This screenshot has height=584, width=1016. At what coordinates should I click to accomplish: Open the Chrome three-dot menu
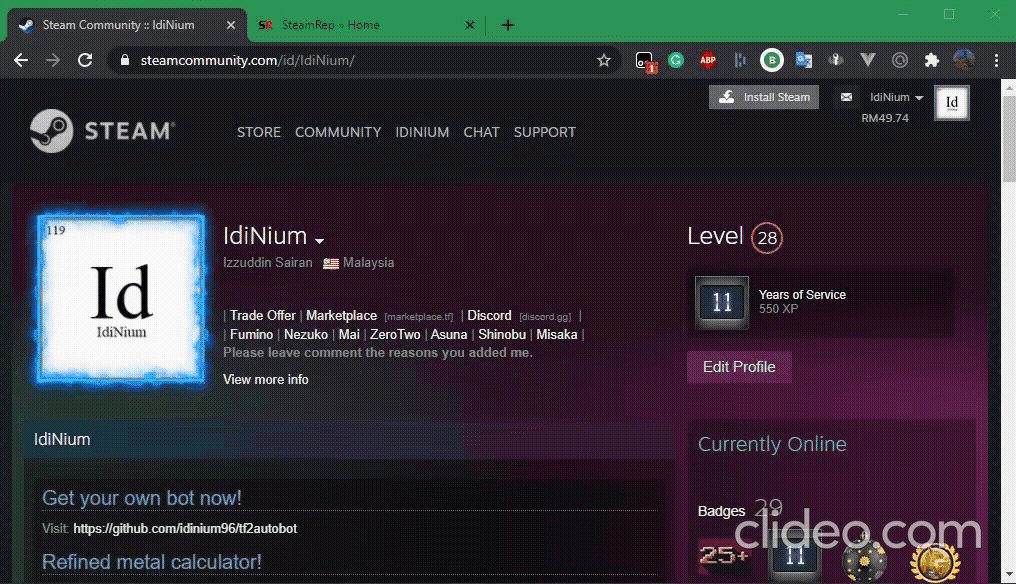tap(997, 60)
